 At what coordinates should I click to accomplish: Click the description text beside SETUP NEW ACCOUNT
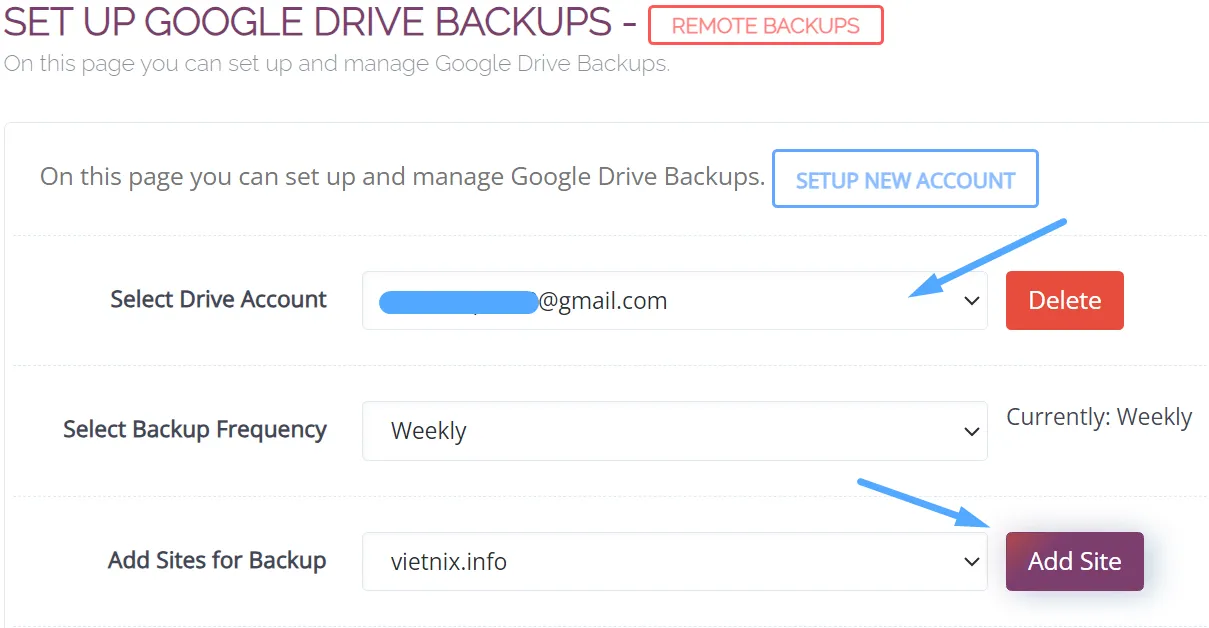pyautogui.click(x=402, y=177)
